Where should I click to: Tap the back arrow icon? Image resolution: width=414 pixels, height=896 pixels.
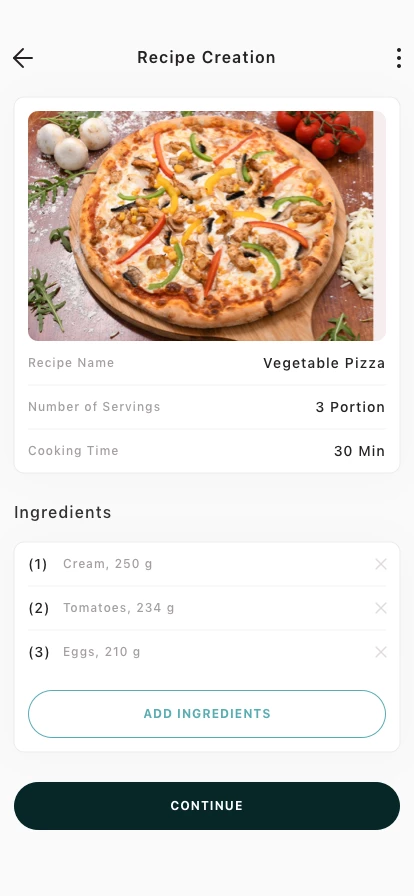click(x=23, y=58)
